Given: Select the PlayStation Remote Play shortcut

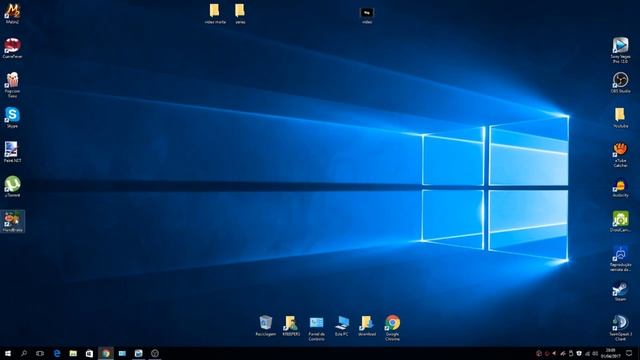Looking at the screenshot, I should (x=620, y=259).
